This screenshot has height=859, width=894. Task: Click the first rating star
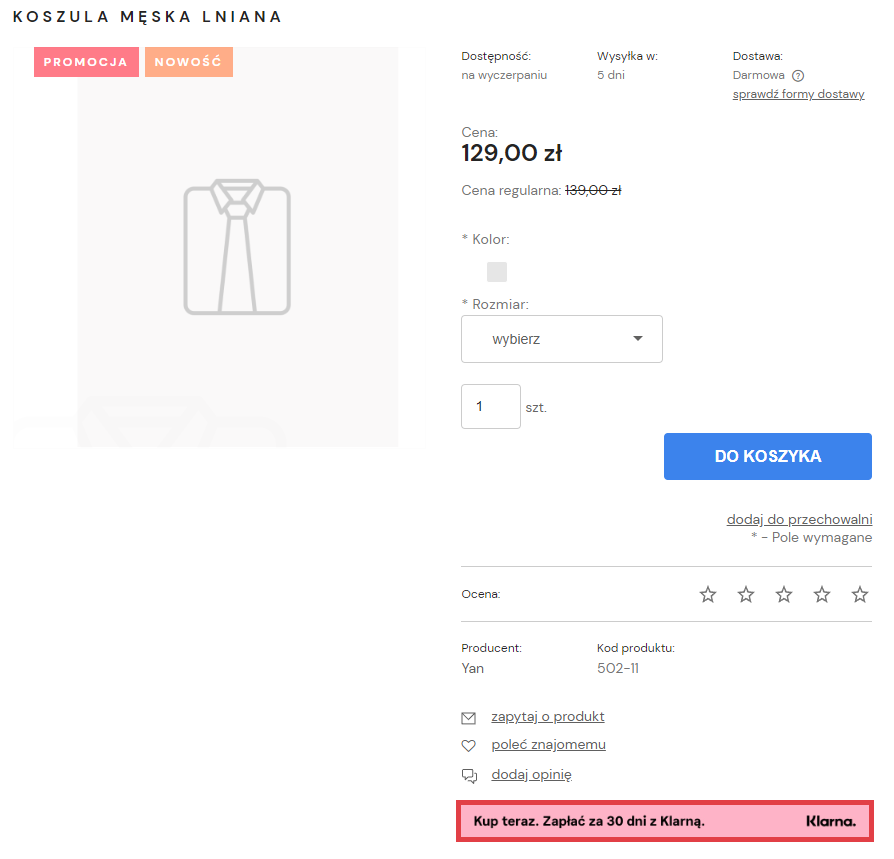(708, 595)
